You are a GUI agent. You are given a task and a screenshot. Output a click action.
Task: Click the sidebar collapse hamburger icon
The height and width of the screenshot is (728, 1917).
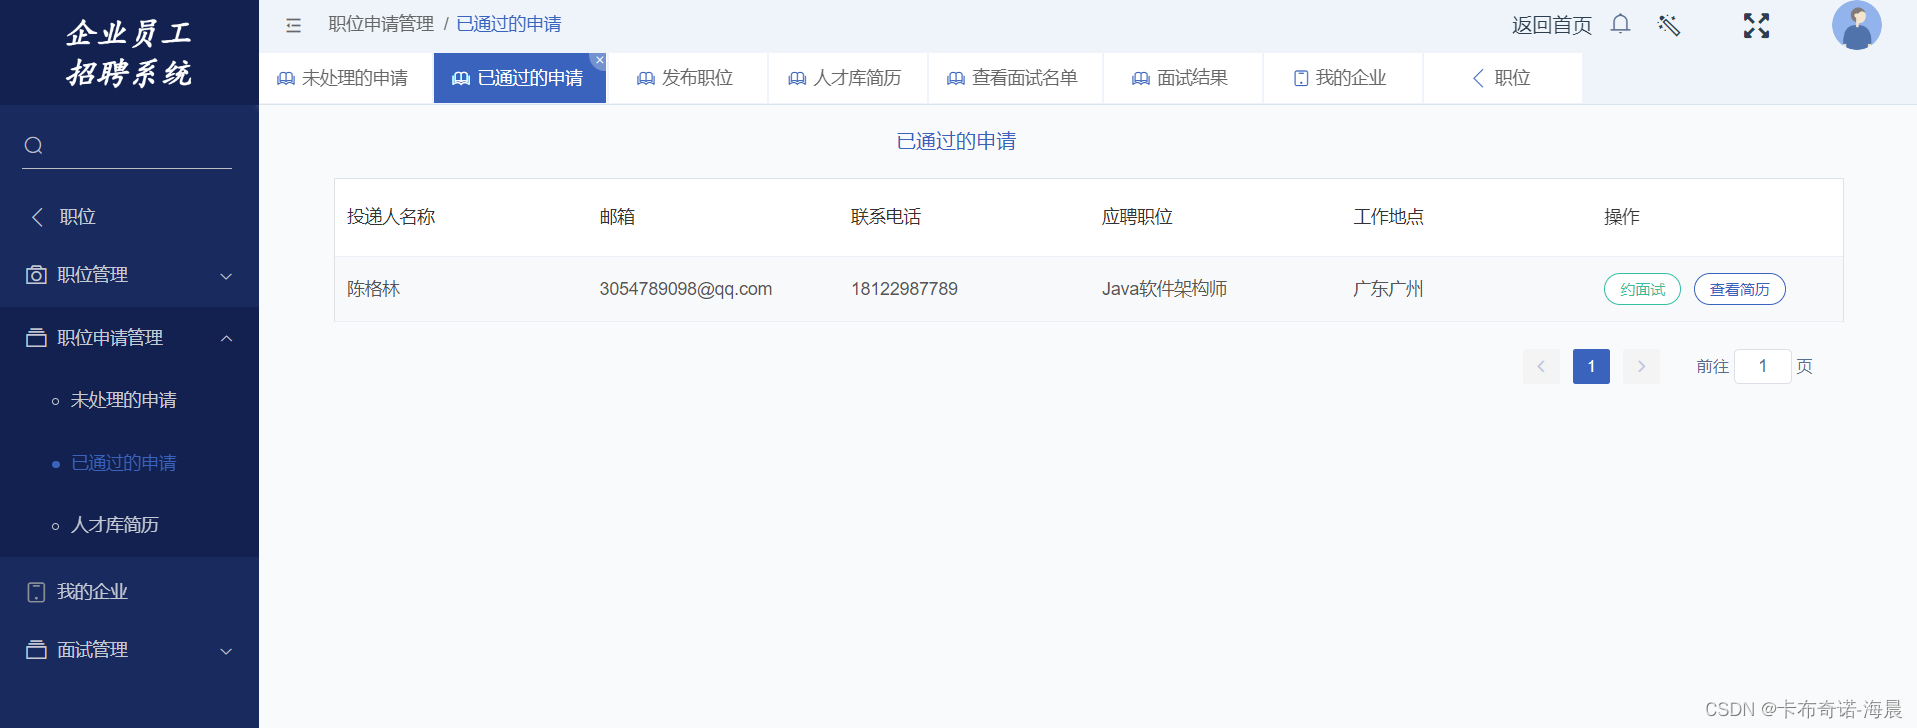(x=293, y=25)
